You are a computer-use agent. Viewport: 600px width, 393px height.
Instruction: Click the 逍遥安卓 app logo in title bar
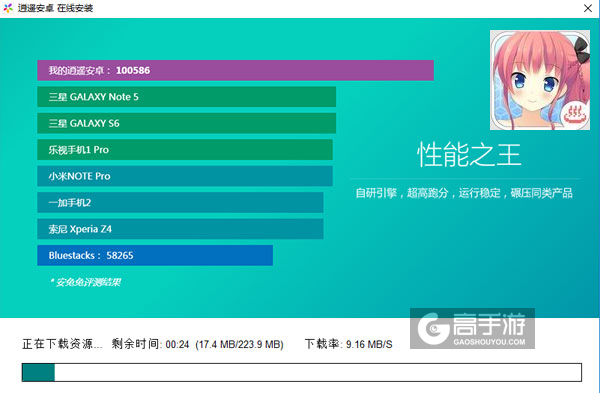click(8, 8)
